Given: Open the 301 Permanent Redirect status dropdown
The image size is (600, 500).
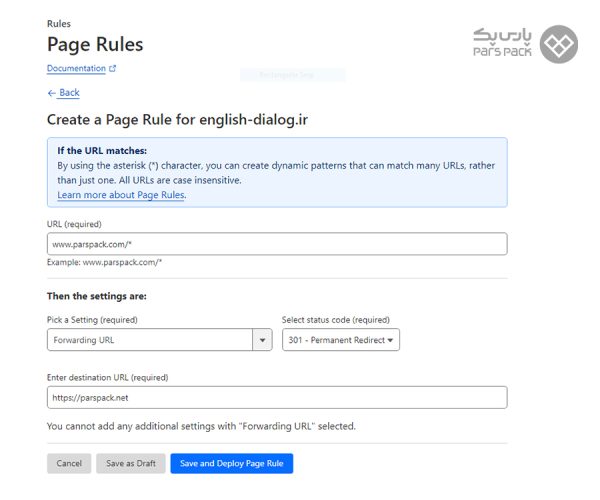Looking at the screenshot, I should [x=340, y=340].
